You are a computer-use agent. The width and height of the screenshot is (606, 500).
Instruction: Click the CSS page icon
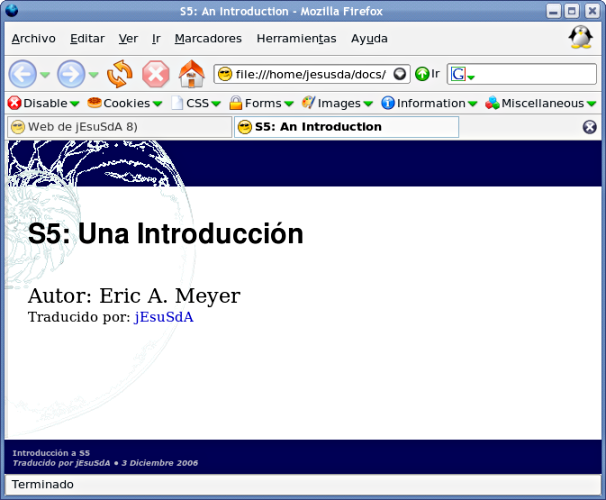pos(177,103)
